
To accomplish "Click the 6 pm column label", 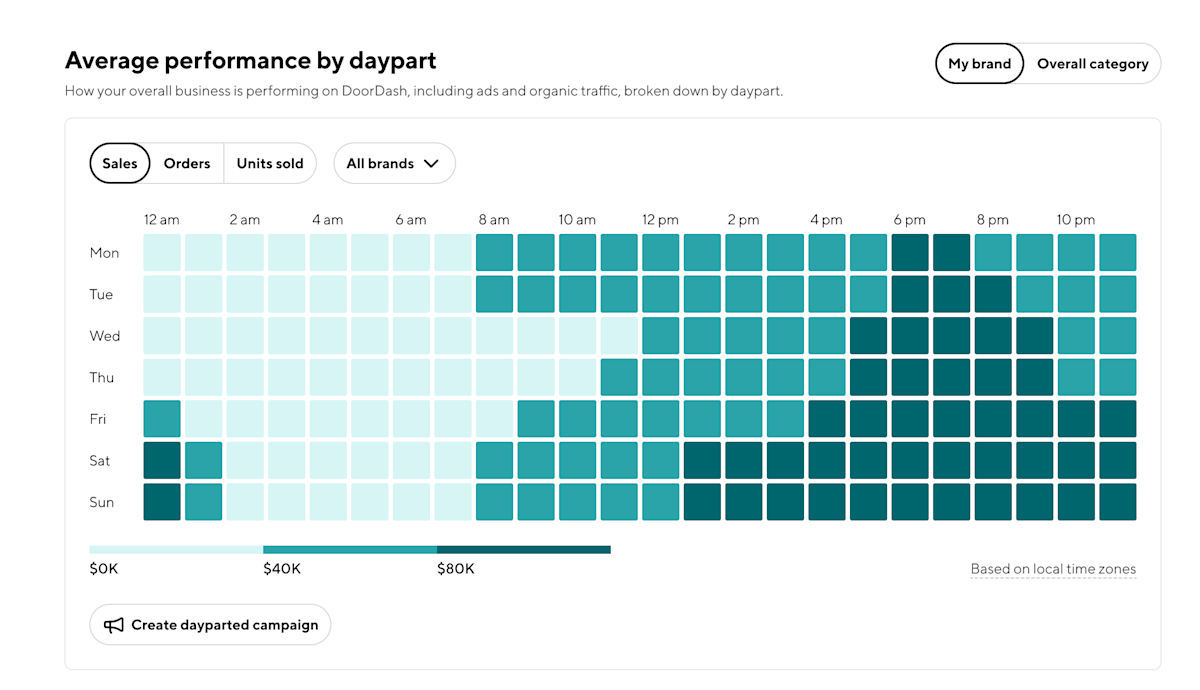I will point(909,220).
